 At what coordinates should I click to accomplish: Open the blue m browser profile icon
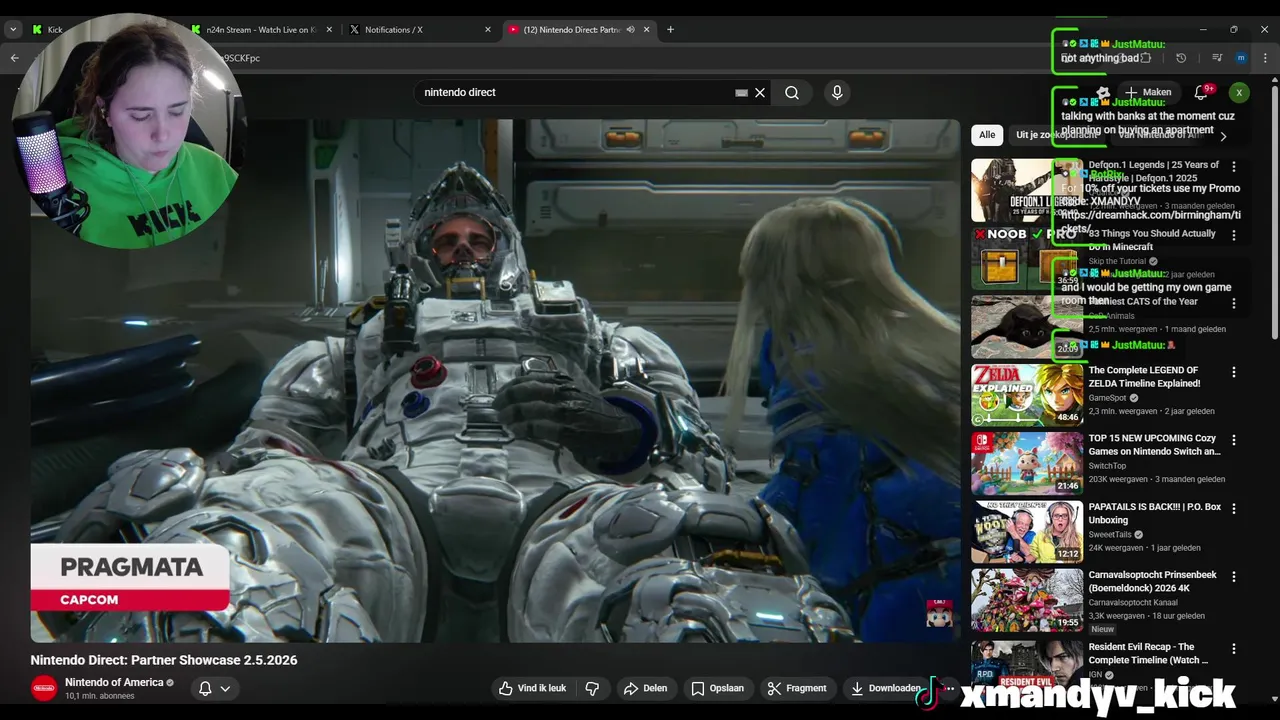[1241, 58]
